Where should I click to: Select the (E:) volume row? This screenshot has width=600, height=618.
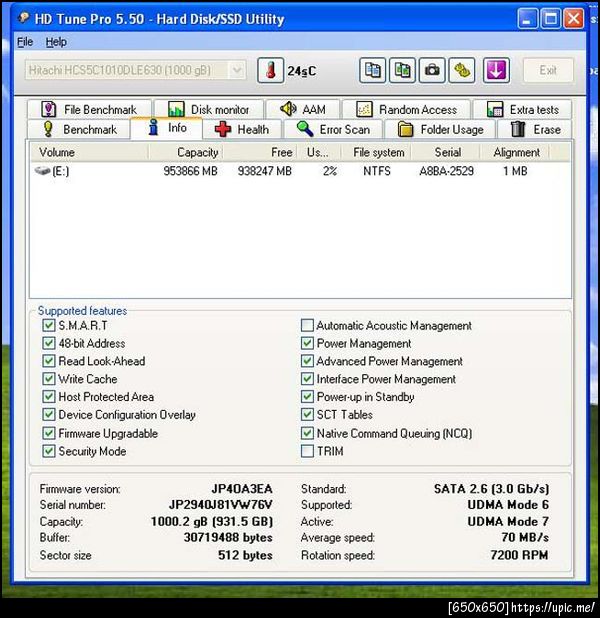(300, 171)
